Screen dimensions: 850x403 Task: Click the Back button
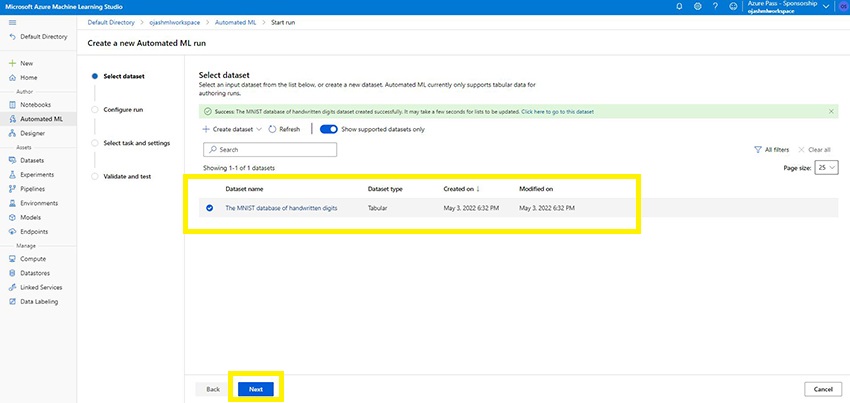pos(213,389)
